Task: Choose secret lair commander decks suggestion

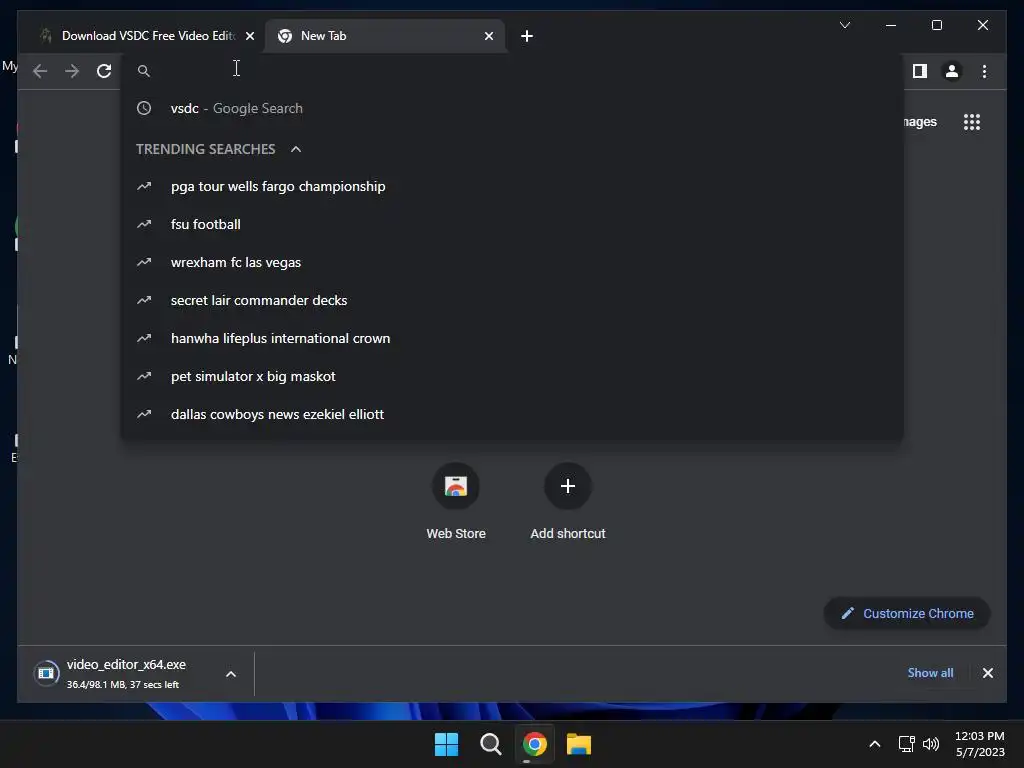Action: (512, 300)
